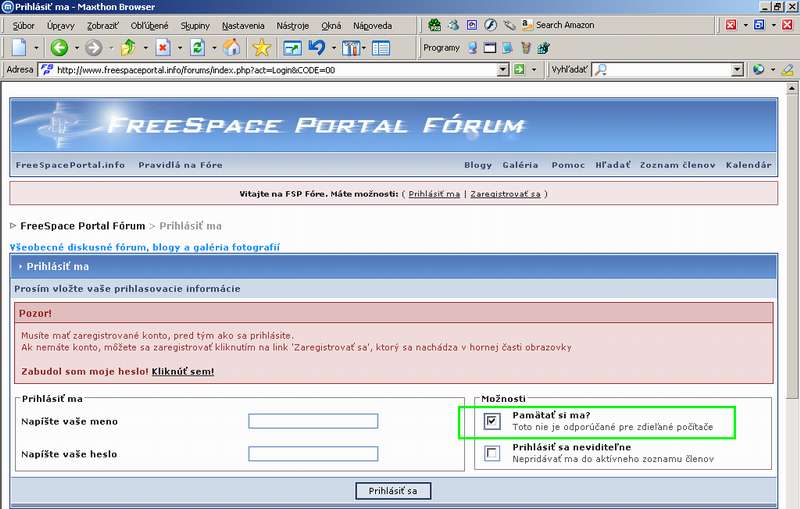
Task: Open the Skupiny menu
Action: [195, 26]
